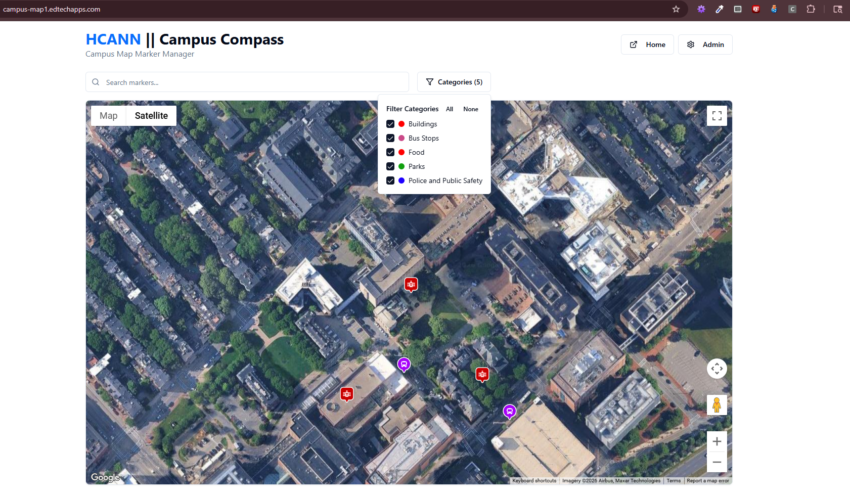Click the Parks green color dot

[402, 166]
